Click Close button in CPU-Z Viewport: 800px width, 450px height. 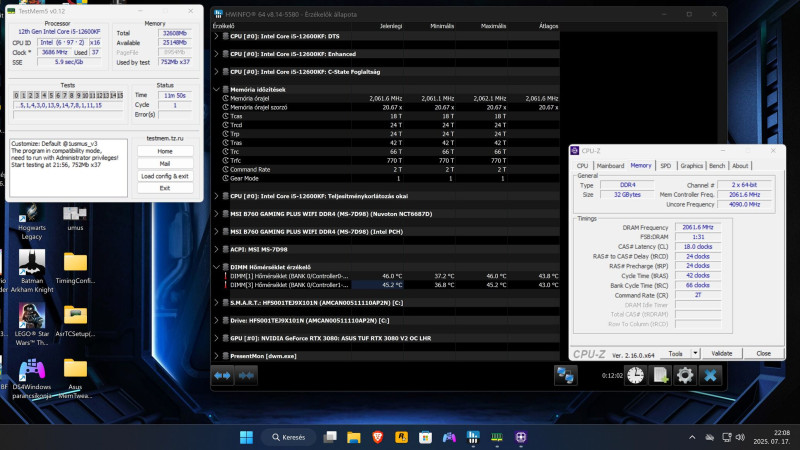pyautogui.click(x=763, y=353)
